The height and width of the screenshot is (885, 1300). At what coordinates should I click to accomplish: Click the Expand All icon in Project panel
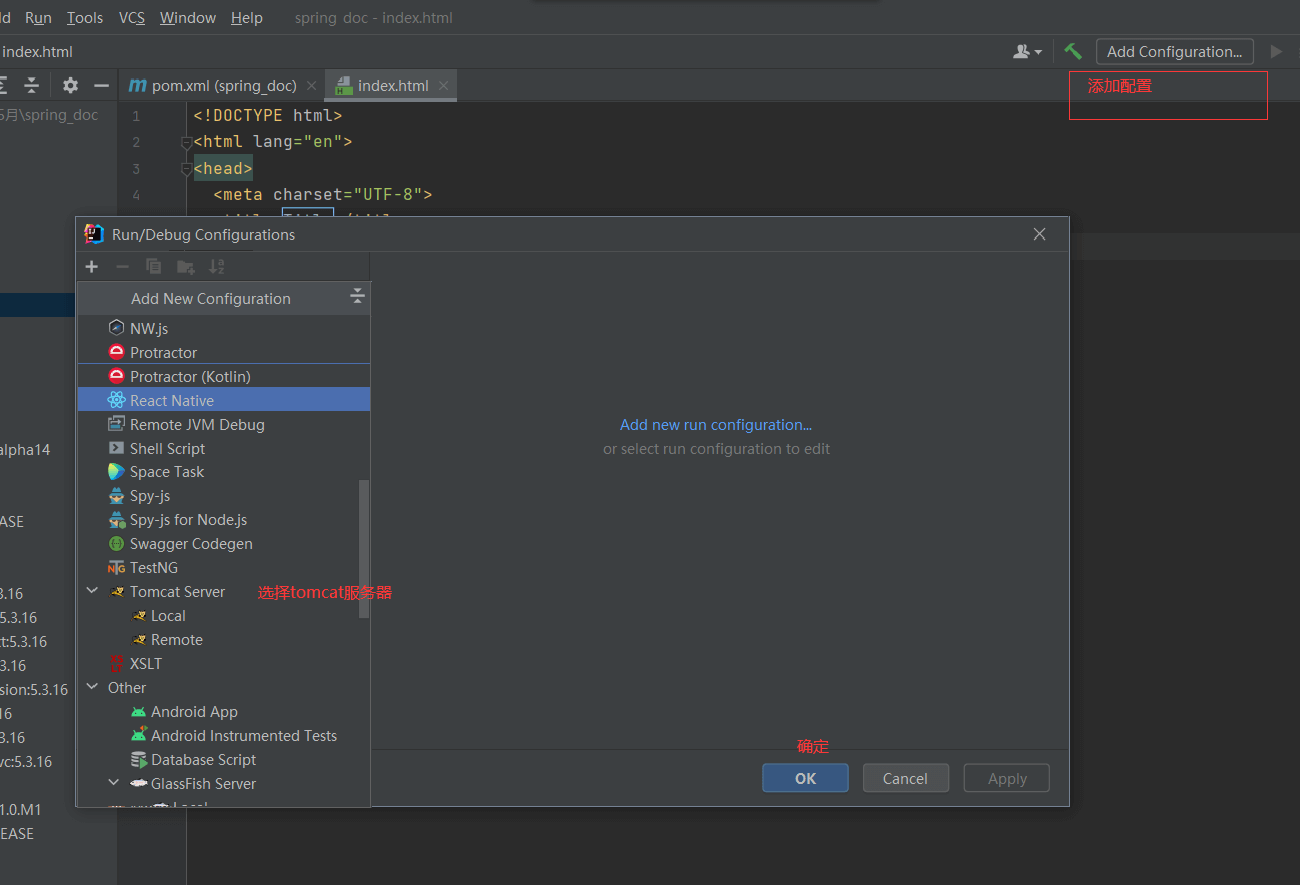4,85
